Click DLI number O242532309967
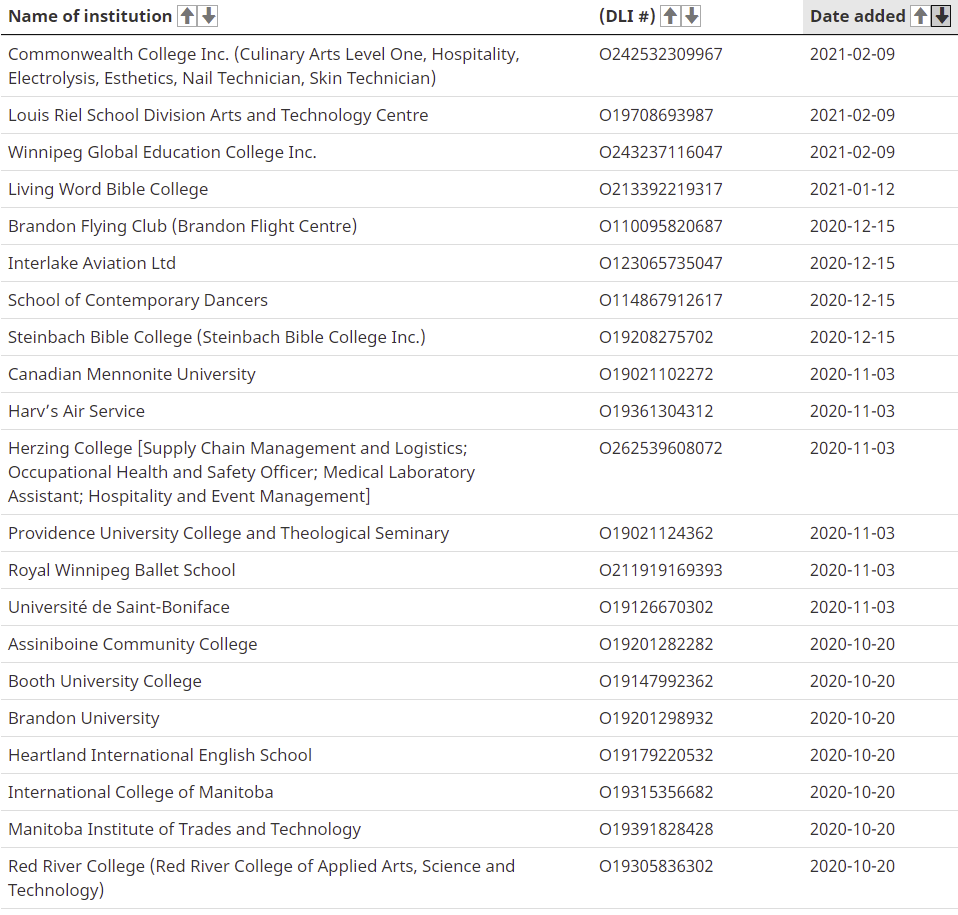Image resolution: width=958 pixels, height=915 pixels. pyautogui.click(x=660, y=54)
